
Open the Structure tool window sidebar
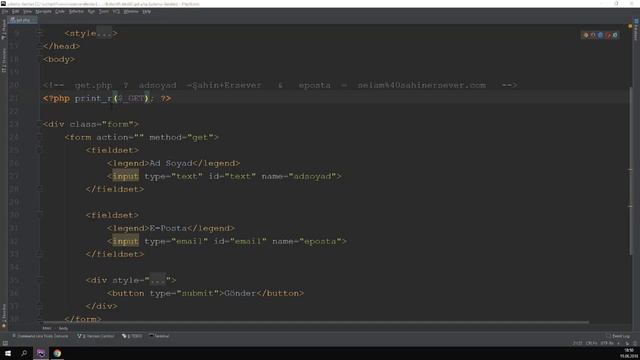click(x=4, y=60)
